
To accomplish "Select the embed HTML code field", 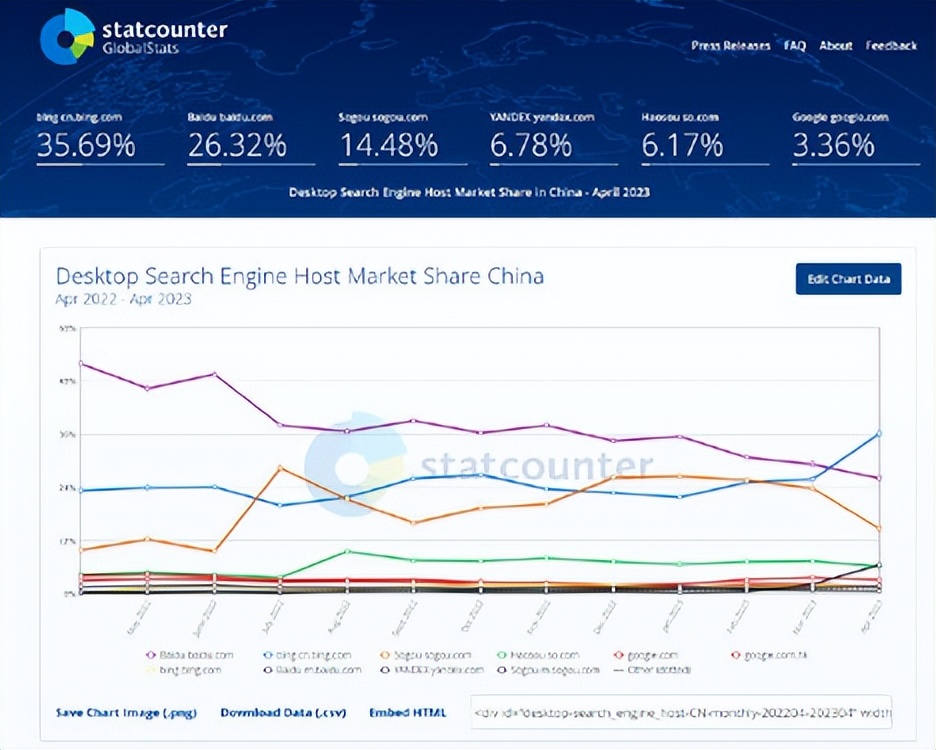I will 681,712.
